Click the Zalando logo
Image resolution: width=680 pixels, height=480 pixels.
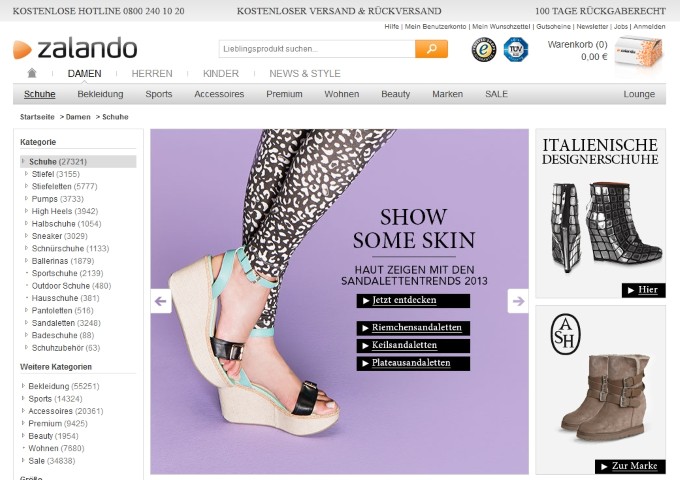coord(75,48)
